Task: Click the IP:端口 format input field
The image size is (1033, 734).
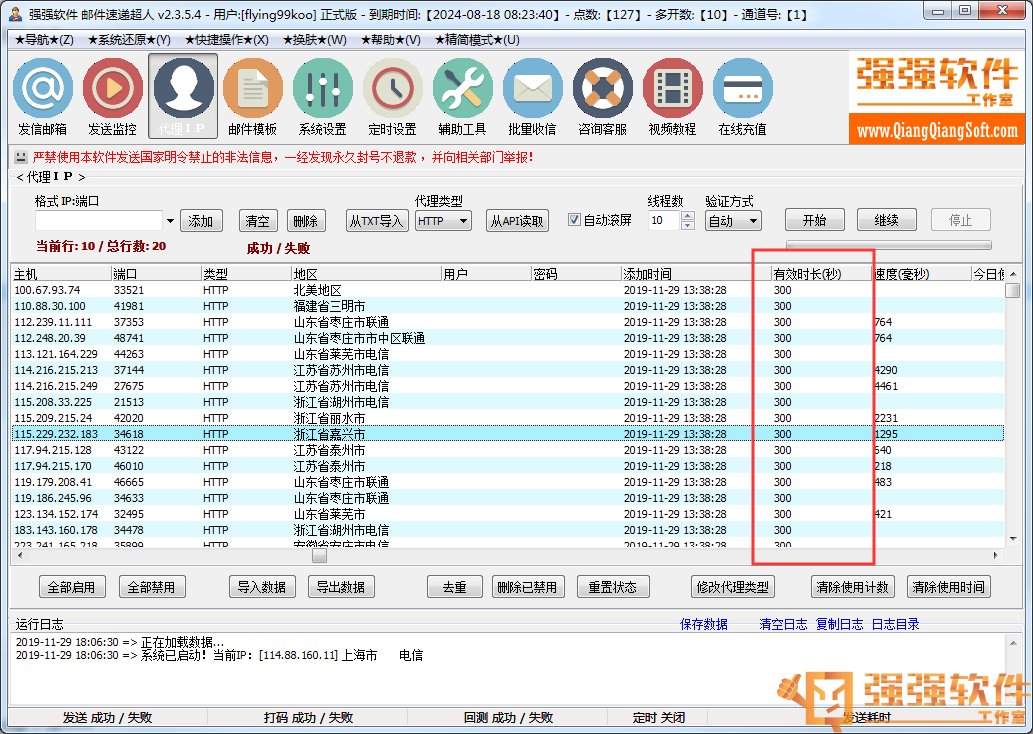Action: coord(99,221)
